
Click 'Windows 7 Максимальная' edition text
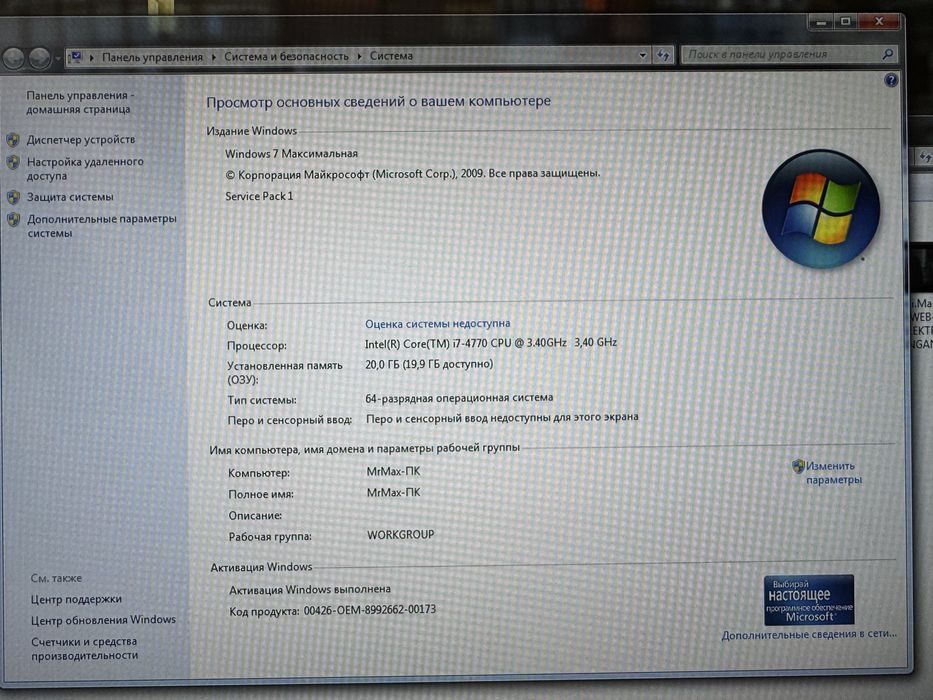[292, 154]
